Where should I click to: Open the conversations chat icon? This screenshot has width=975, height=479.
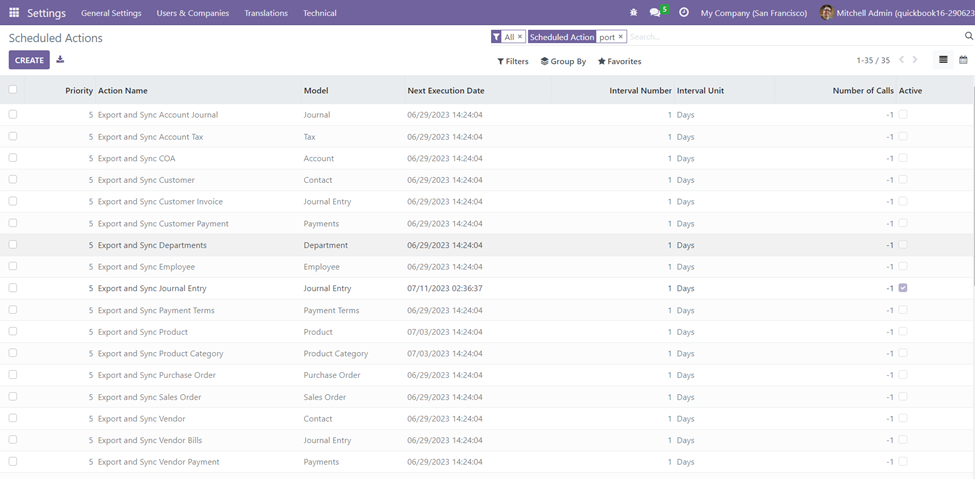point(655,13)
